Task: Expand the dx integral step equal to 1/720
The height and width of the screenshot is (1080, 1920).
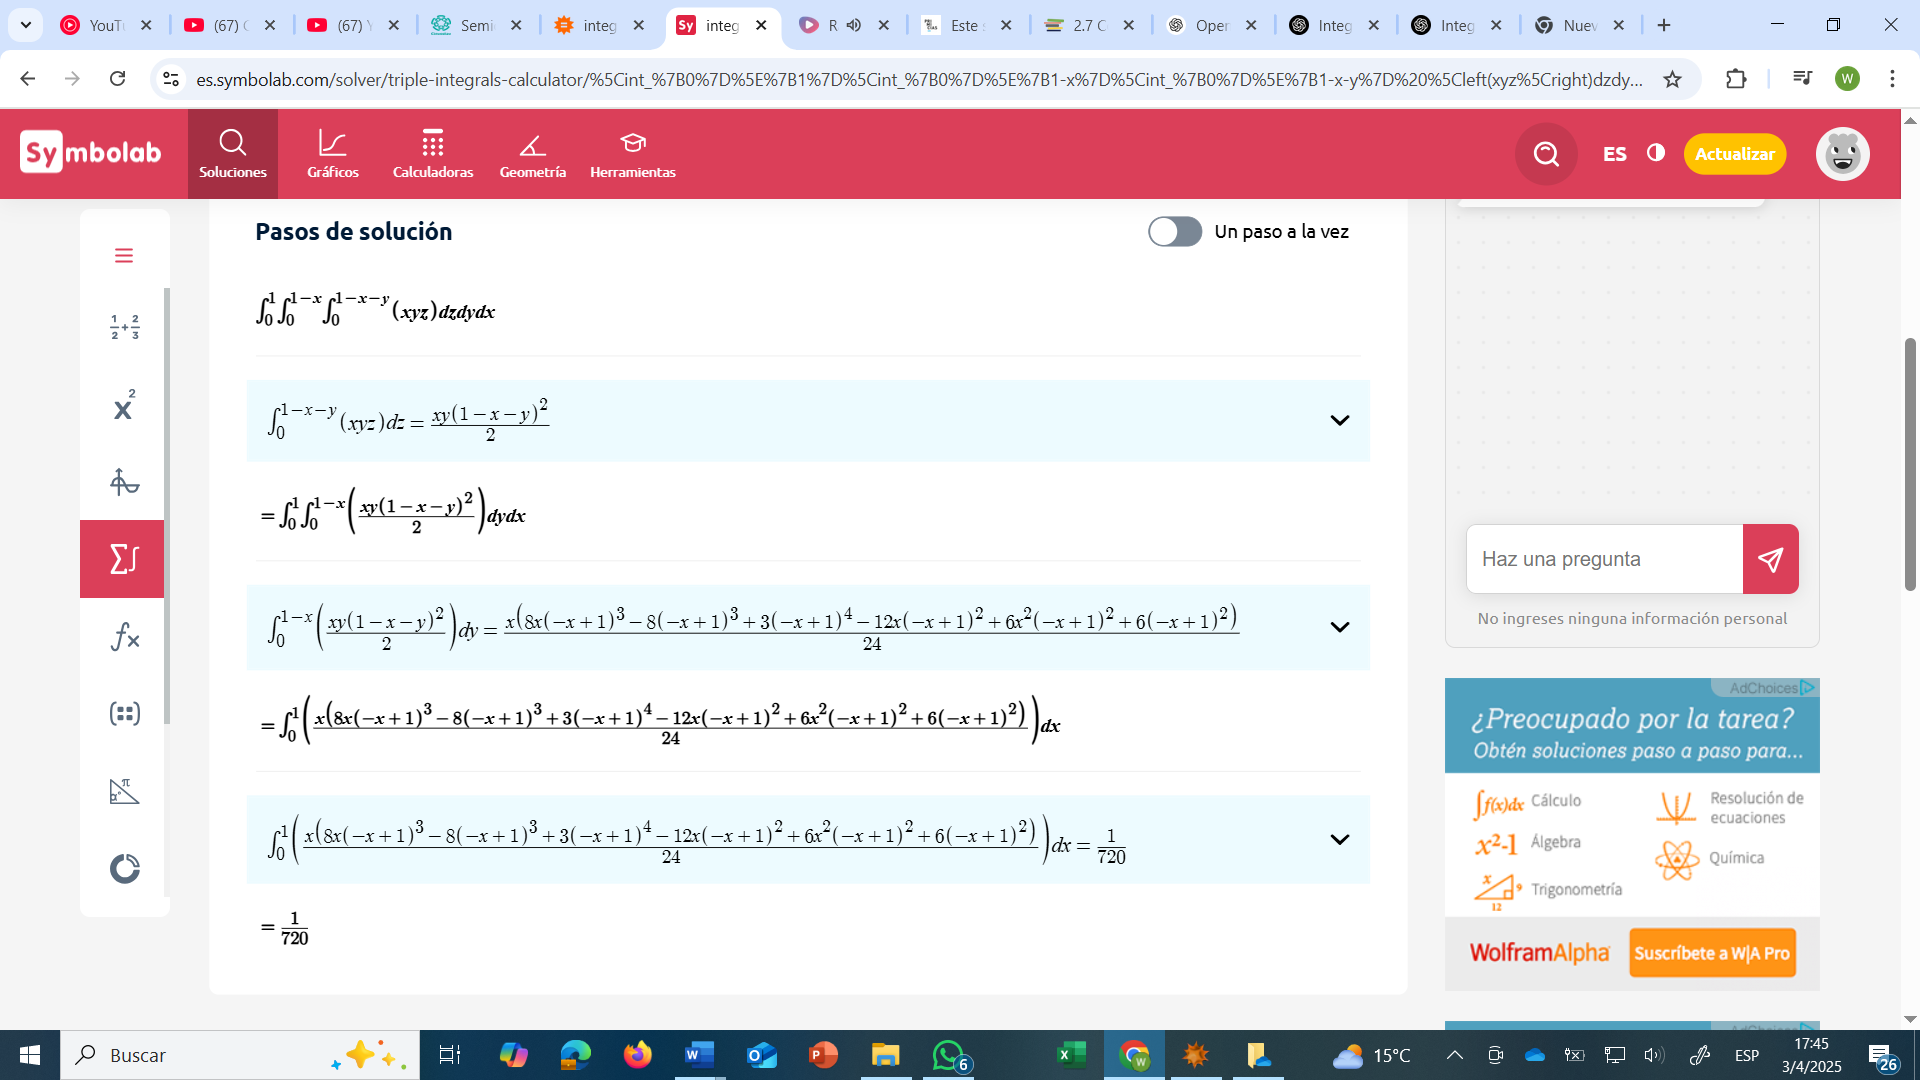Action: pyautogui.click(x=1339, y=840)
